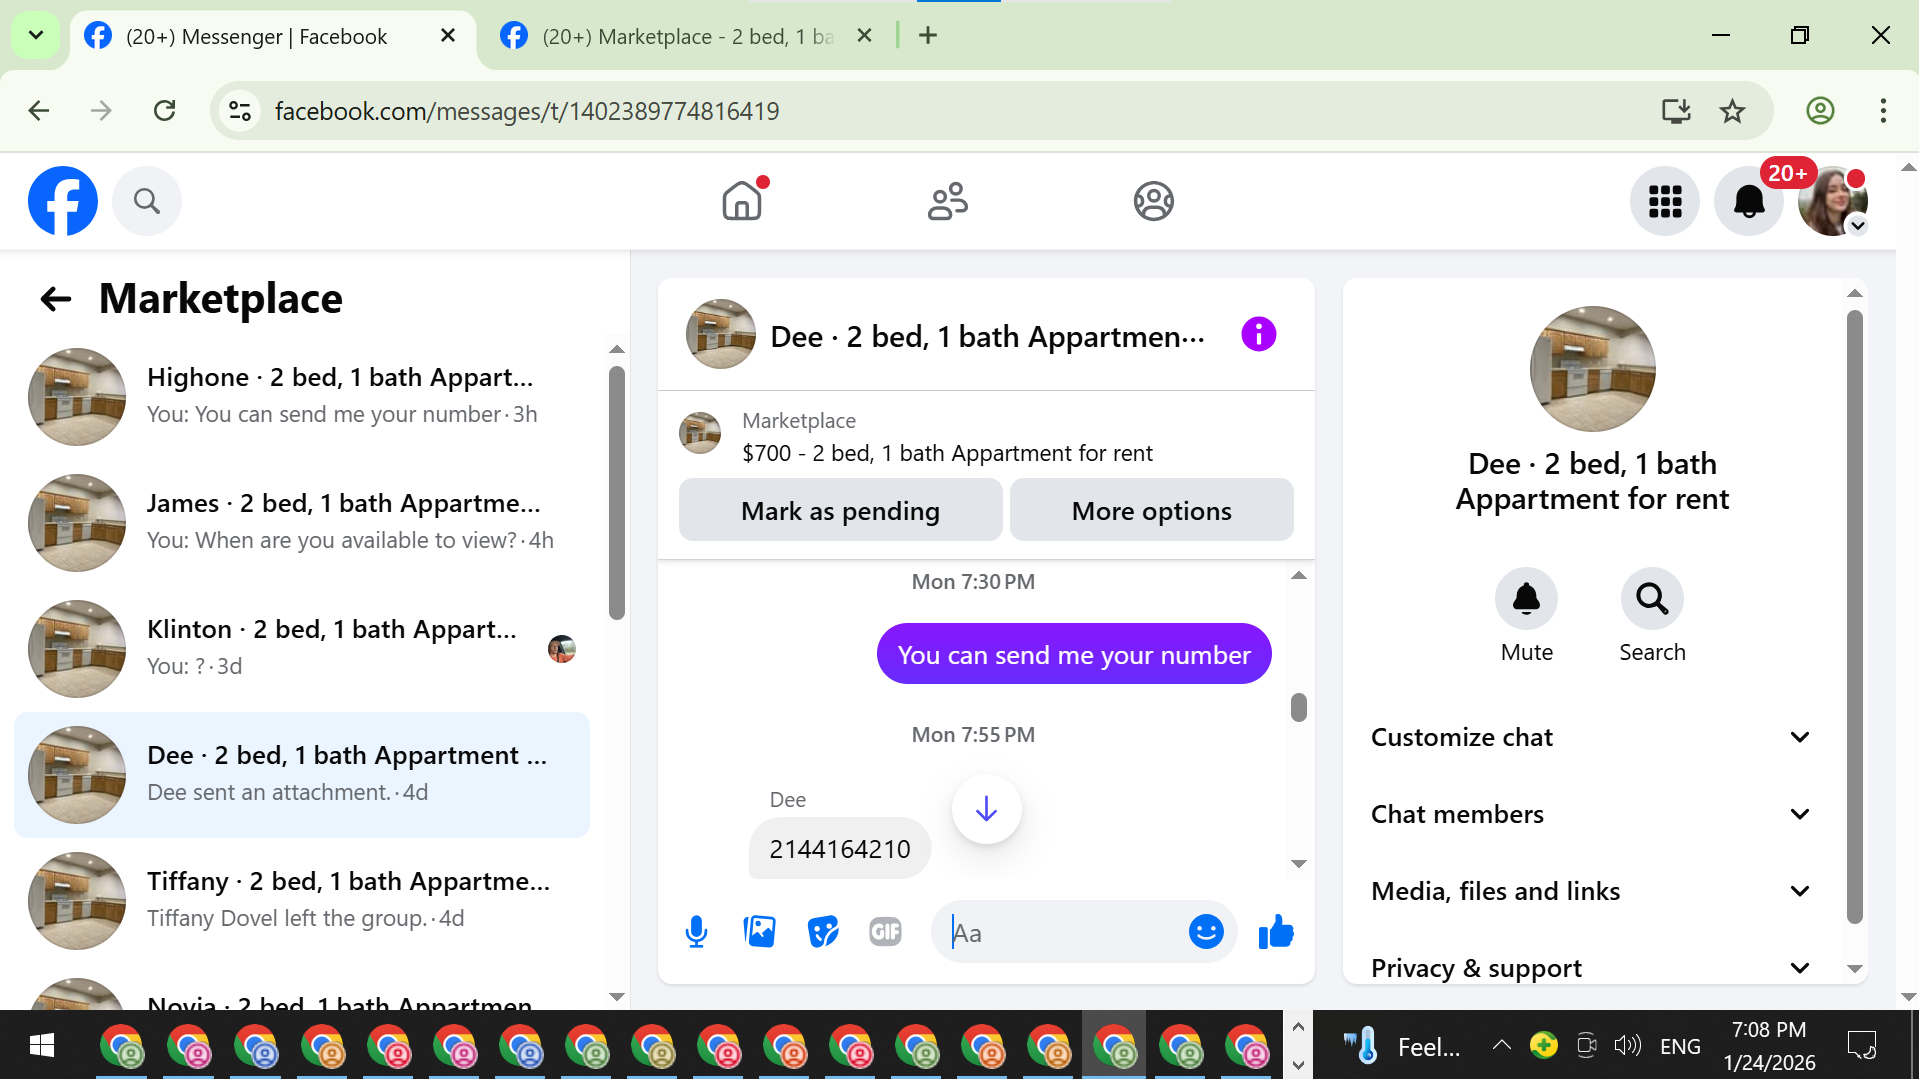
Task: Switch to the Marketplace 2 bed tab
Action: [688, 36]
